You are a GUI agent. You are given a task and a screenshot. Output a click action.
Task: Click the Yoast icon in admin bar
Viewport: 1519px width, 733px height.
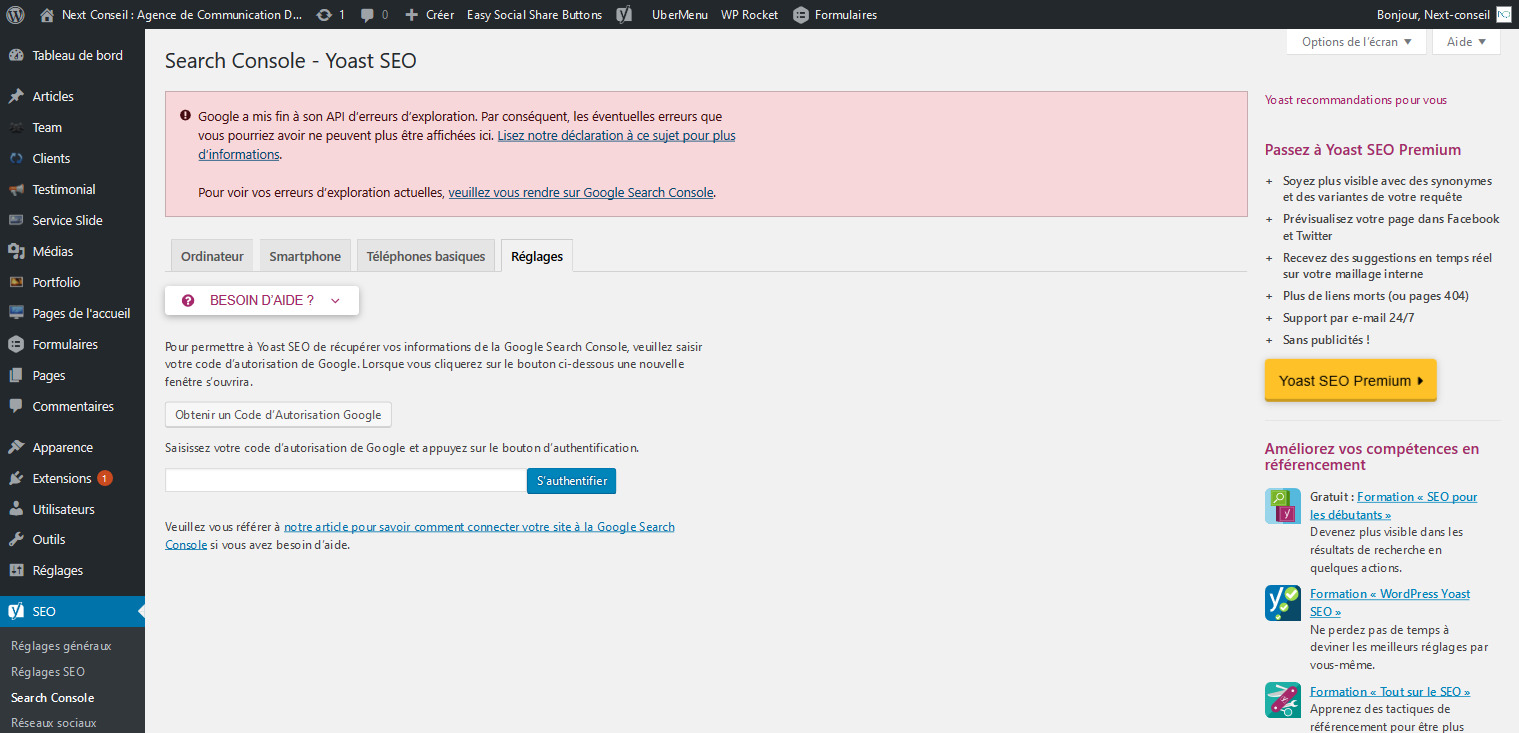click(624, 15)
